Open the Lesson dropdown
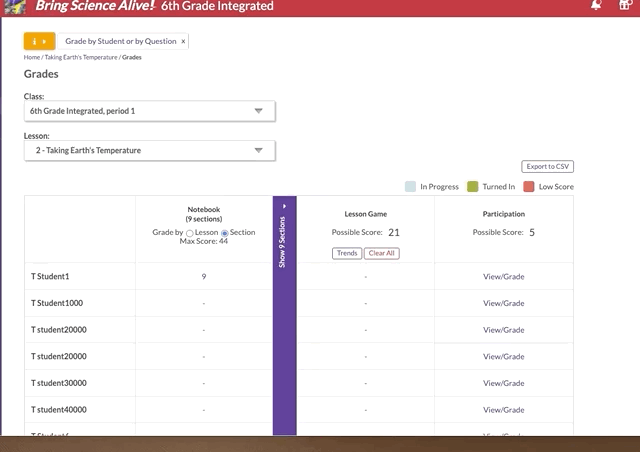Viewport: 640px width, 452px height. (150, 151)
